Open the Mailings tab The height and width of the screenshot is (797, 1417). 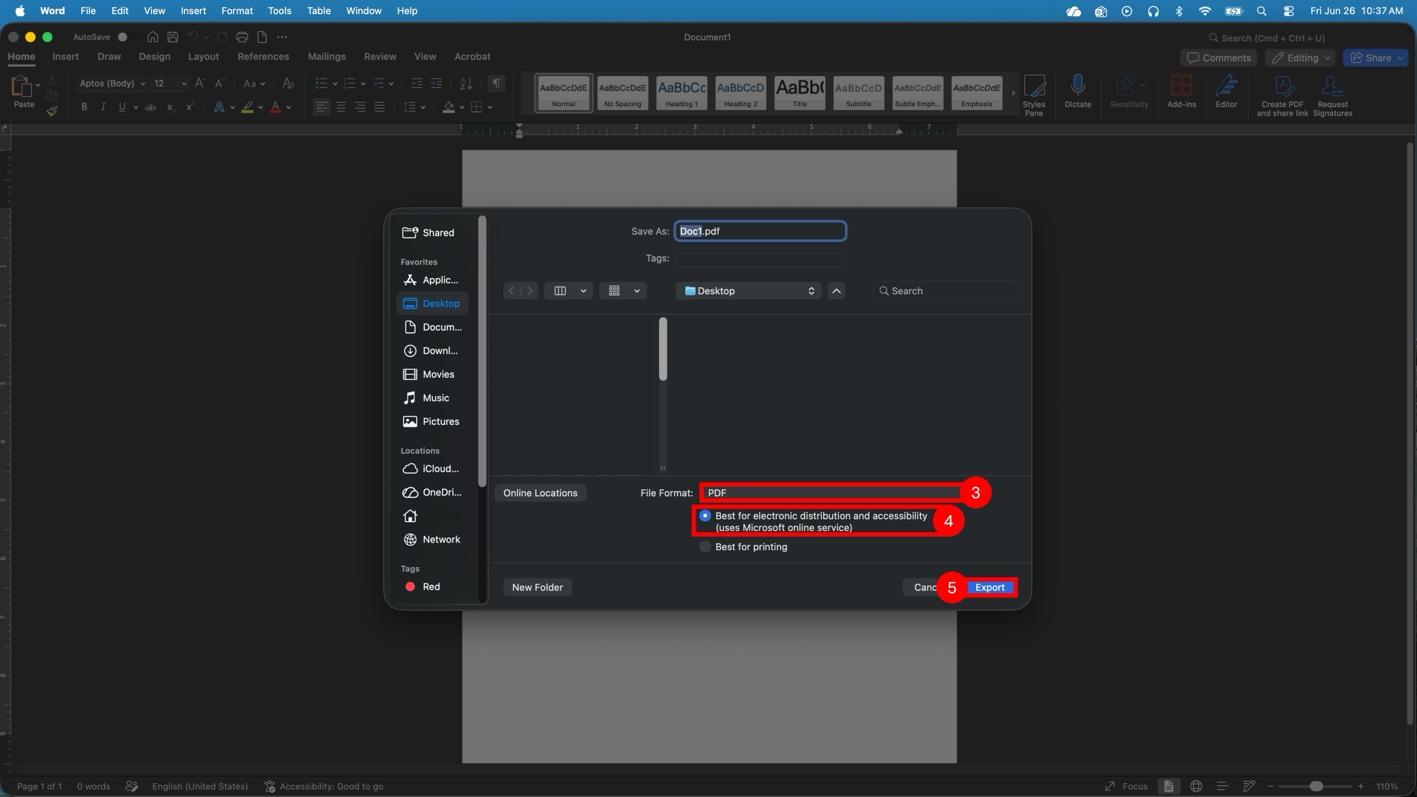tap(326, 57)
